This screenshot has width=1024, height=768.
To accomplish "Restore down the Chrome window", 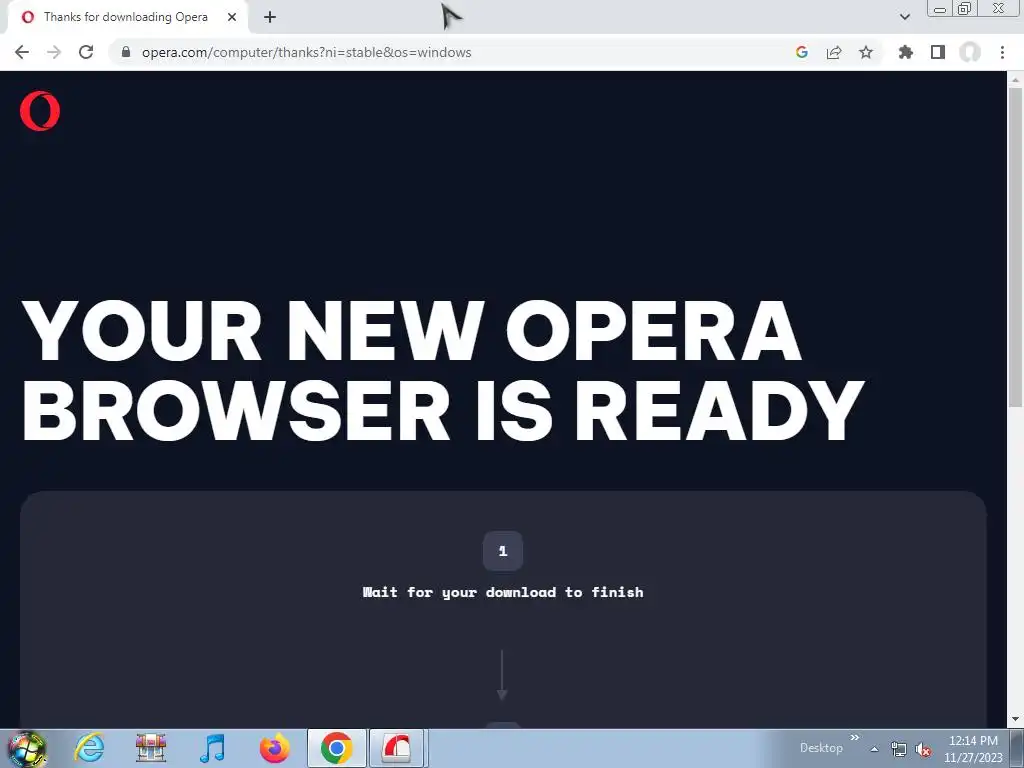I will [x=965, y=9].
